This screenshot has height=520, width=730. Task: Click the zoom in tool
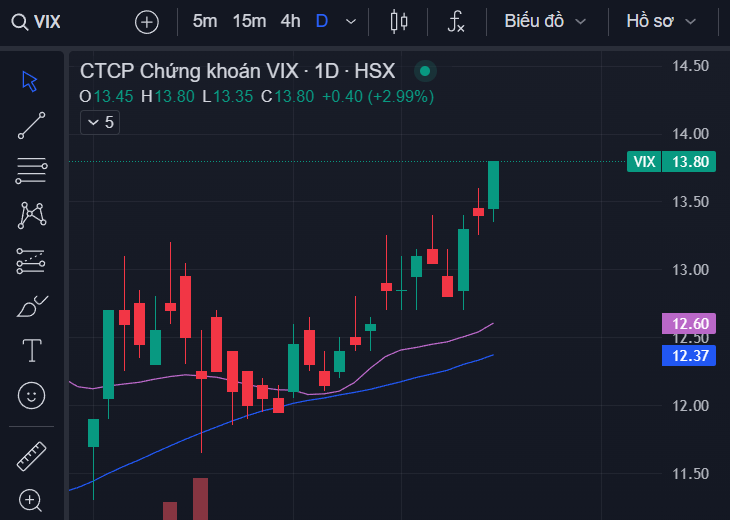[x=31, y=500]
